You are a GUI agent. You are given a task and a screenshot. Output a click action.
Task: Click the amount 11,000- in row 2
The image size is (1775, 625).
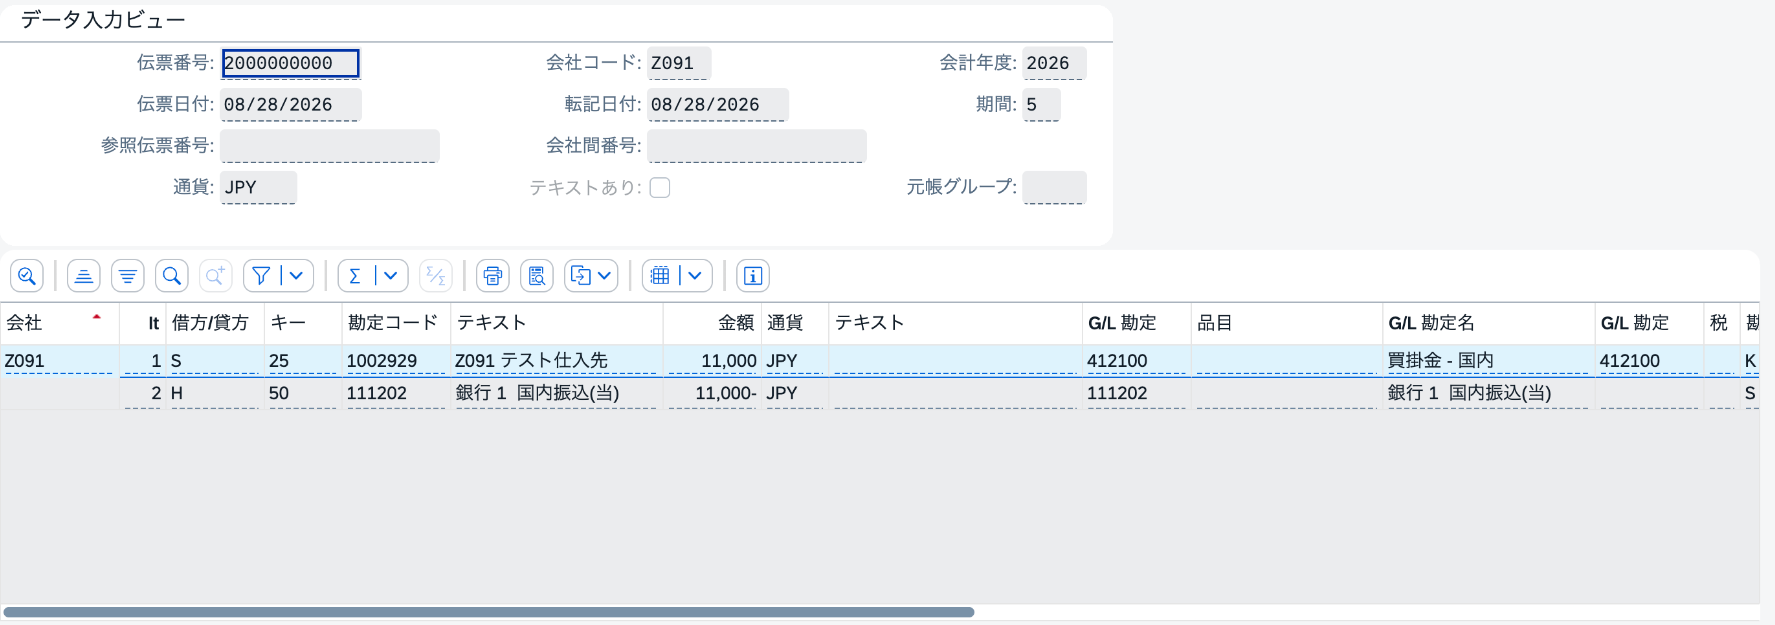click(x=713, y=394)
